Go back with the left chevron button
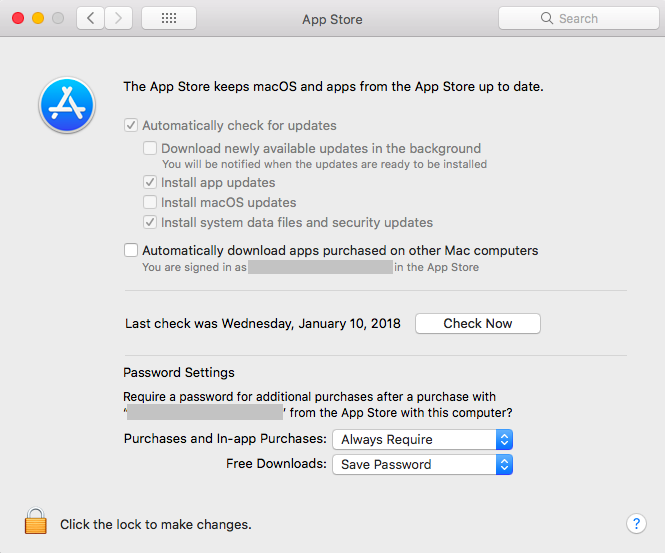Viewport: 665px width, 553px height. (90, 18)
